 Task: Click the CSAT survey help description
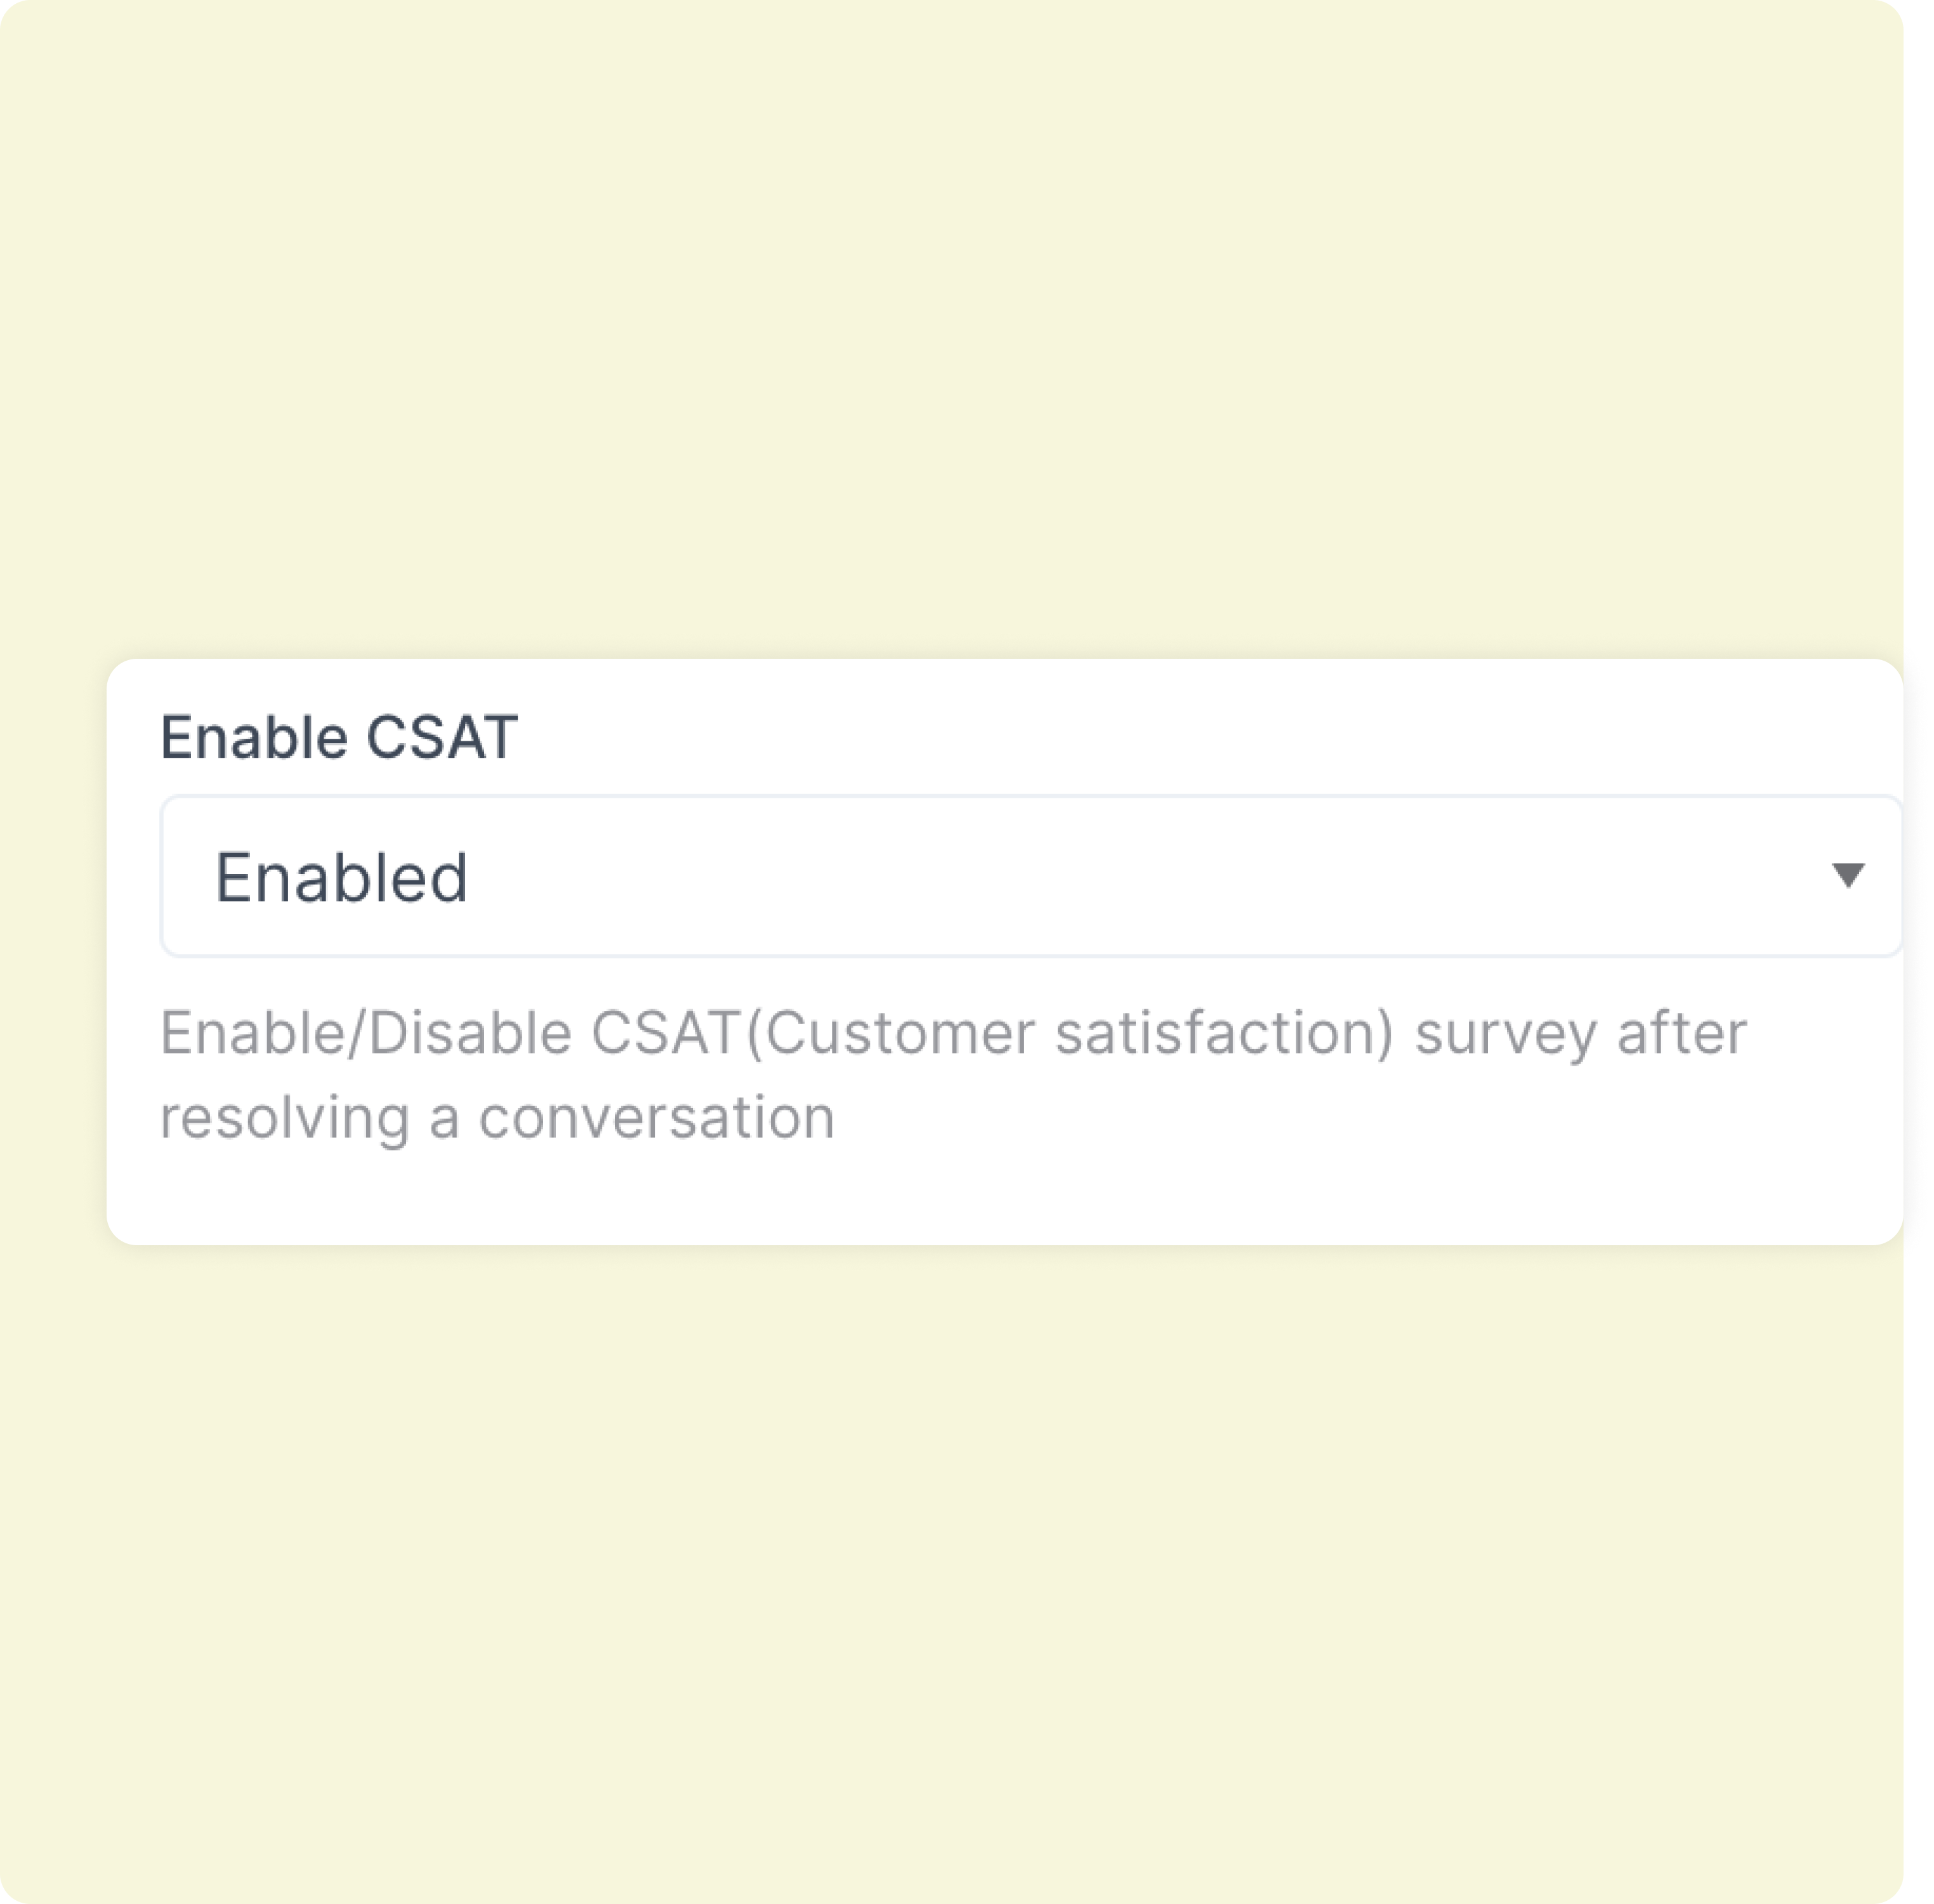coord(952,1074)
